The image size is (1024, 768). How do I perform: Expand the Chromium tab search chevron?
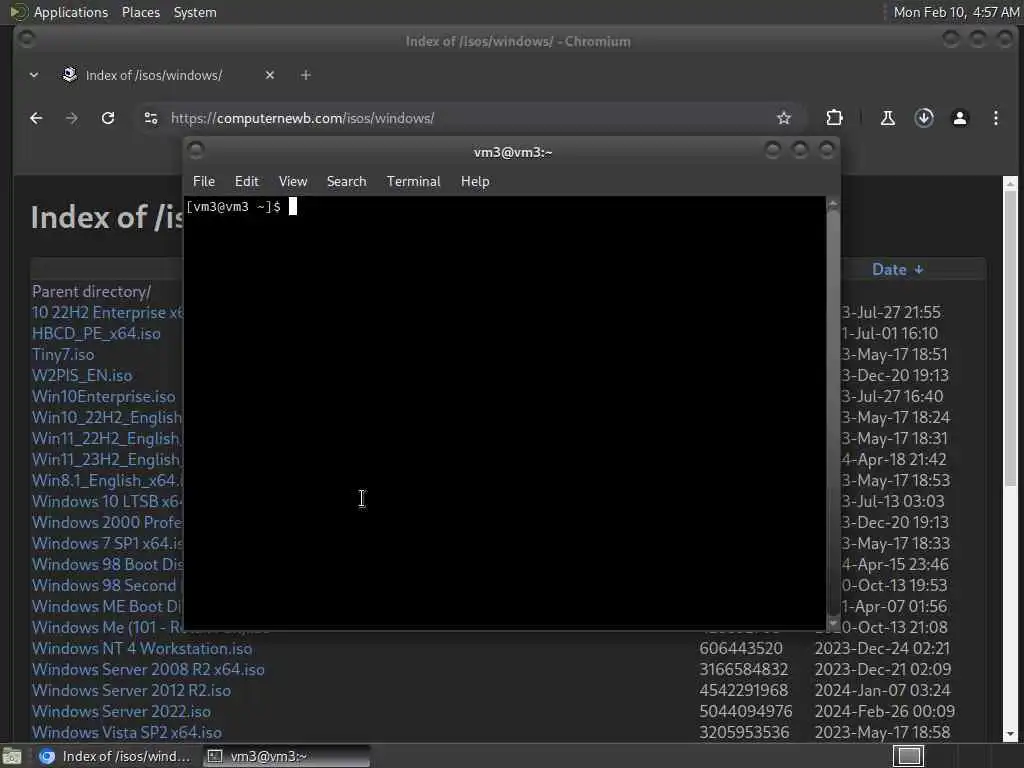[x=34, y=75]
